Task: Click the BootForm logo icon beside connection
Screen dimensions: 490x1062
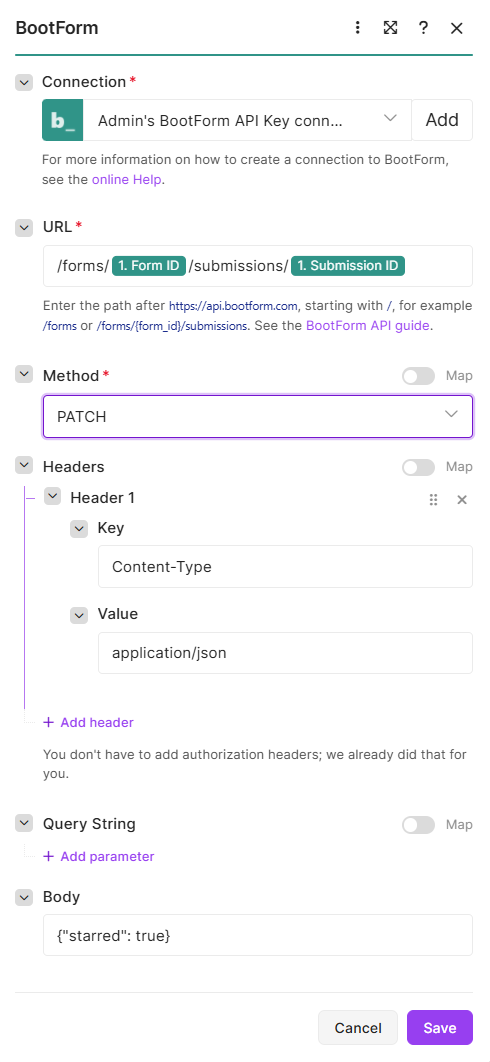Action: [62, 121]
